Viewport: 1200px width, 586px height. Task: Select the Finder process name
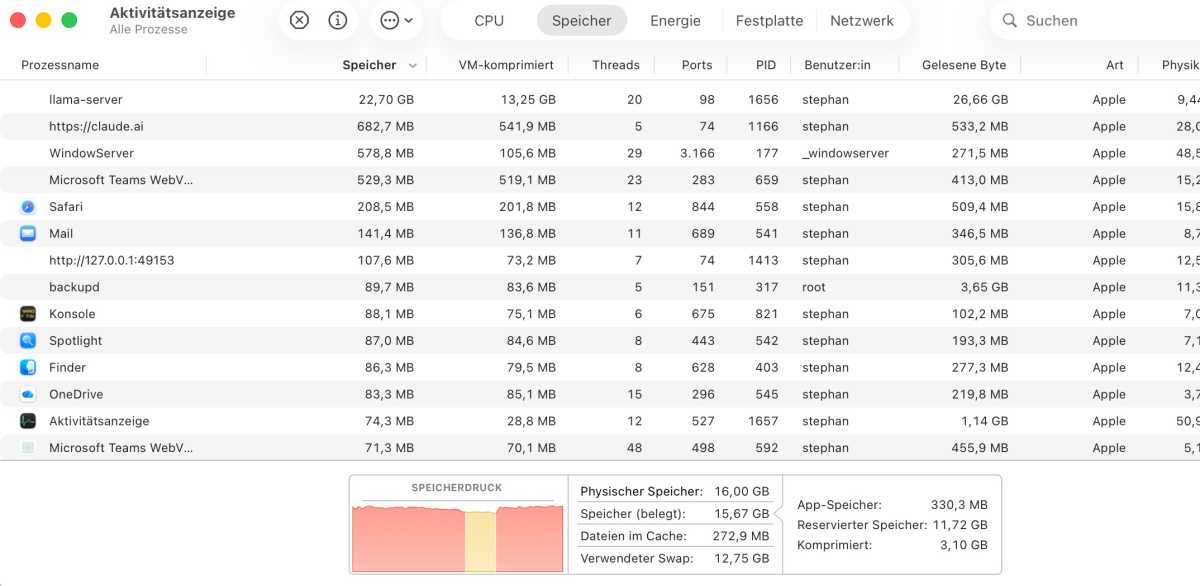click(68, 367)
